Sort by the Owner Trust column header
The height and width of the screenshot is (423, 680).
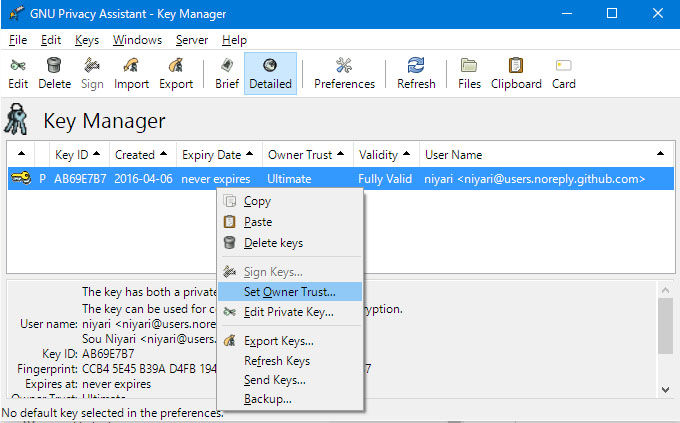pos(307,154)
